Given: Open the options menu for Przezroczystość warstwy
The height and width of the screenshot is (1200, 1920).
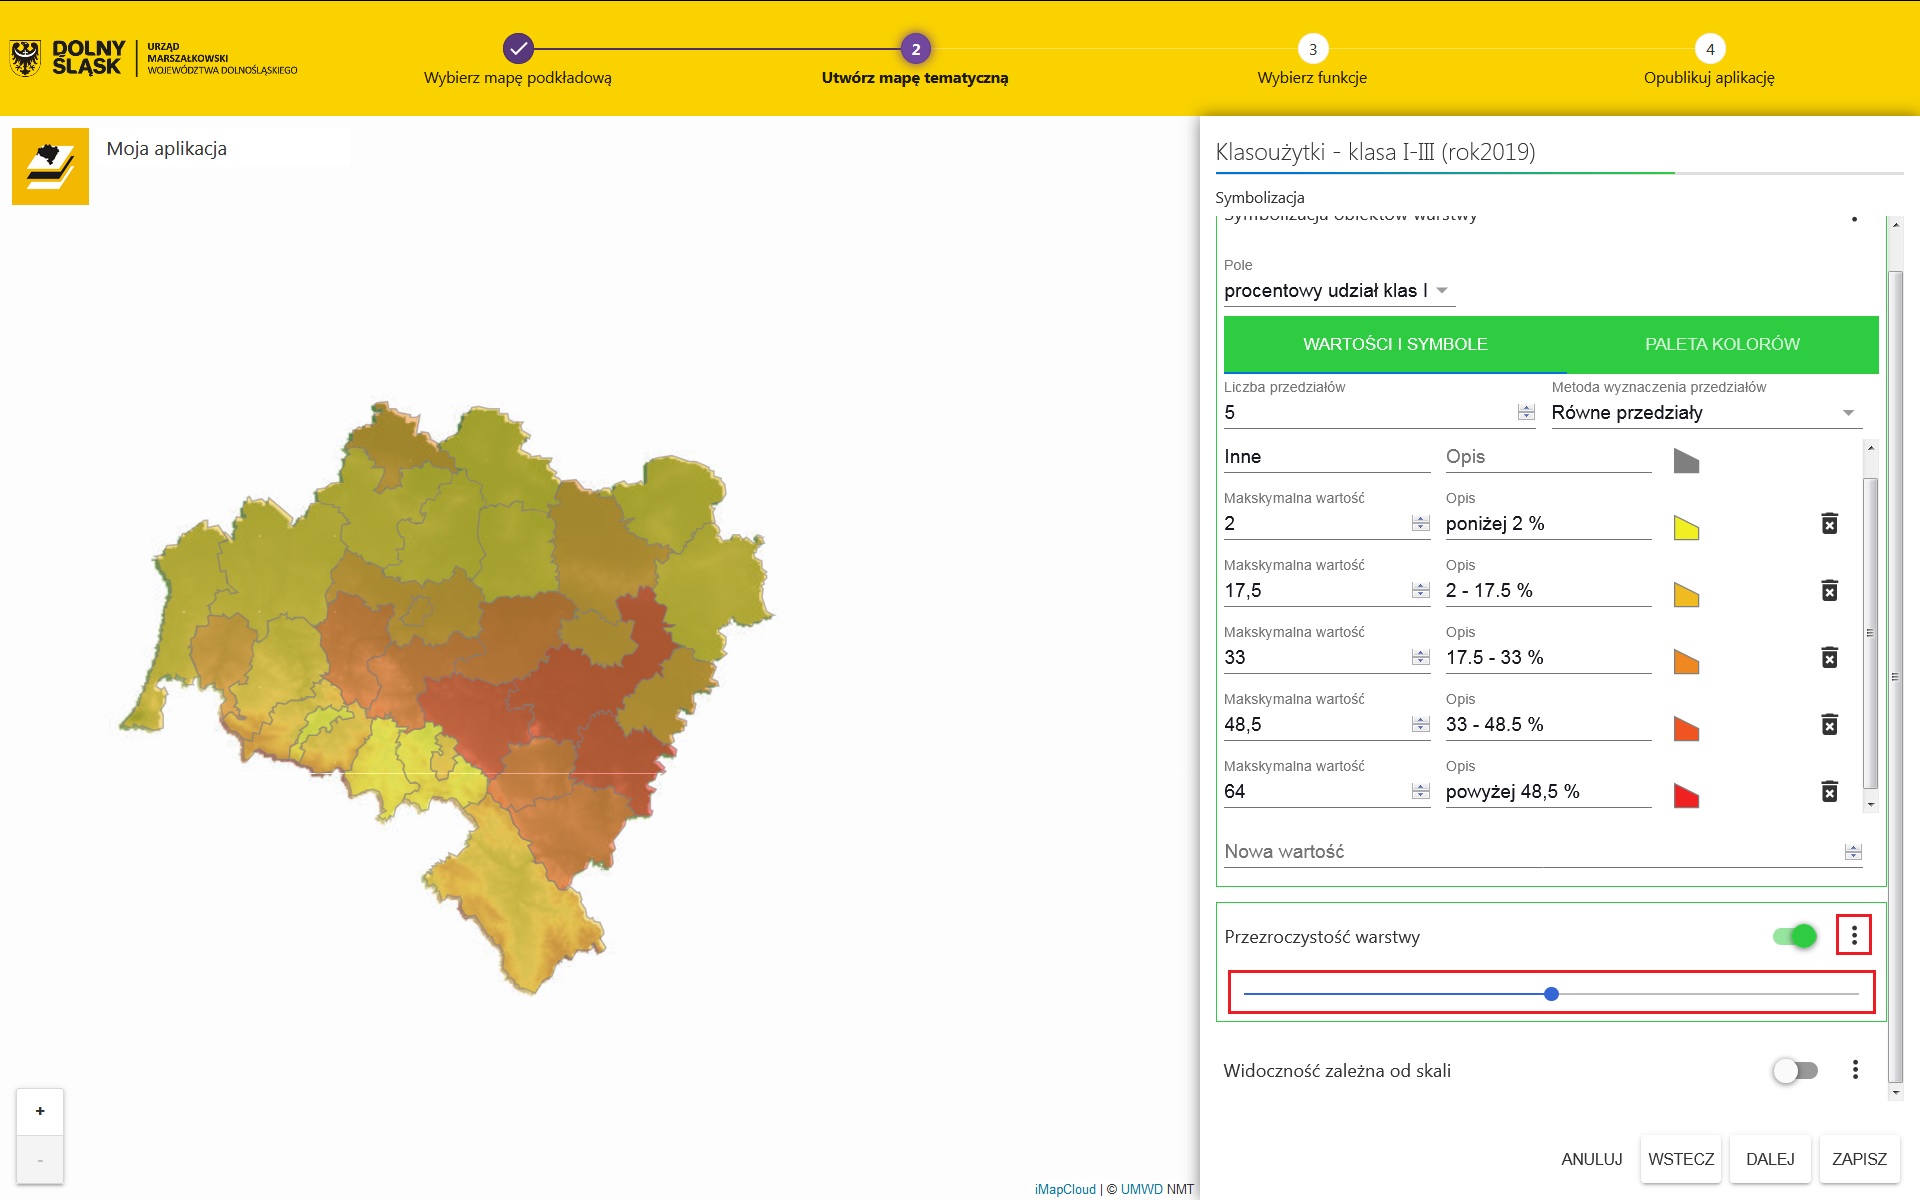Looking at the screenshot, I should (1854, 936).
